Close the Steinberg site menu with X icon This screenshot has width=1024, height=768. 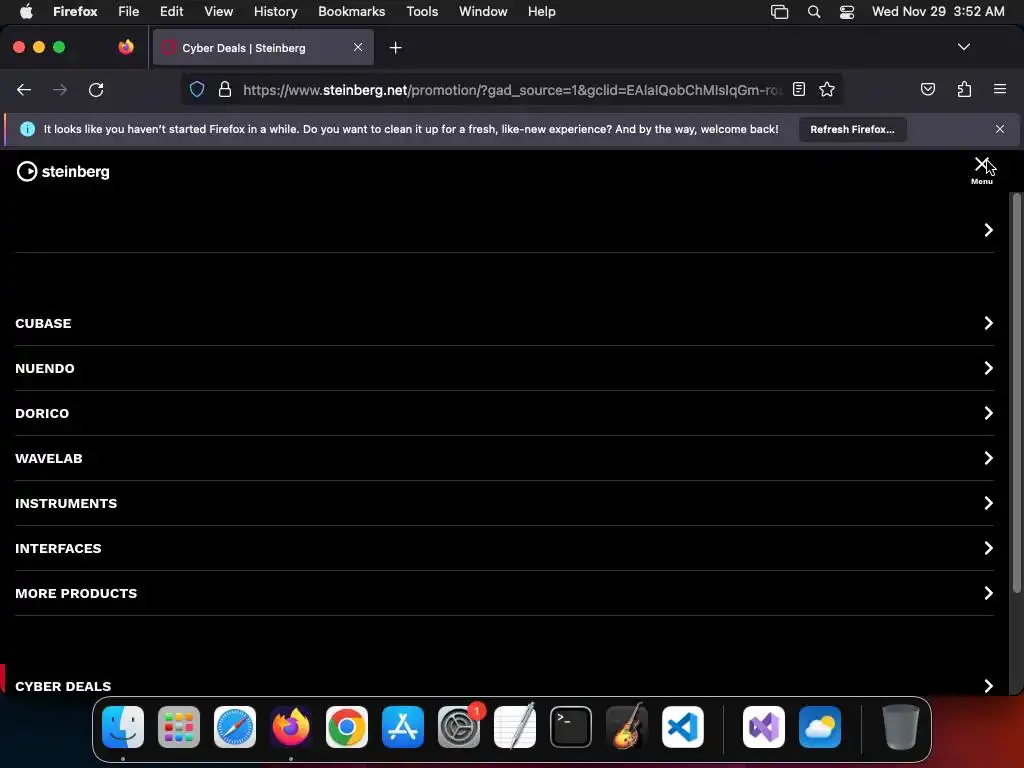[x=981, y=165]
